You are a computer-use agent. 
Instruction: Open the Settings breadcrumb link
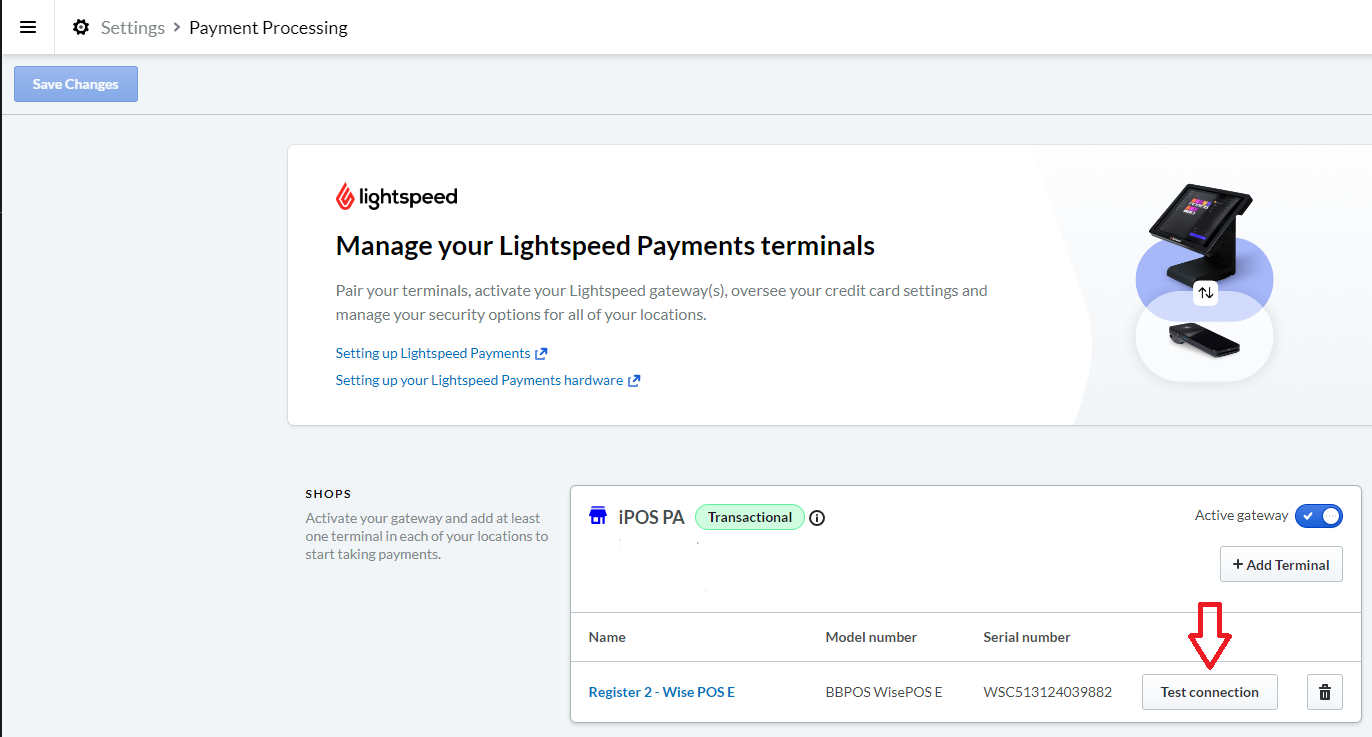click(x=133, y=27)
